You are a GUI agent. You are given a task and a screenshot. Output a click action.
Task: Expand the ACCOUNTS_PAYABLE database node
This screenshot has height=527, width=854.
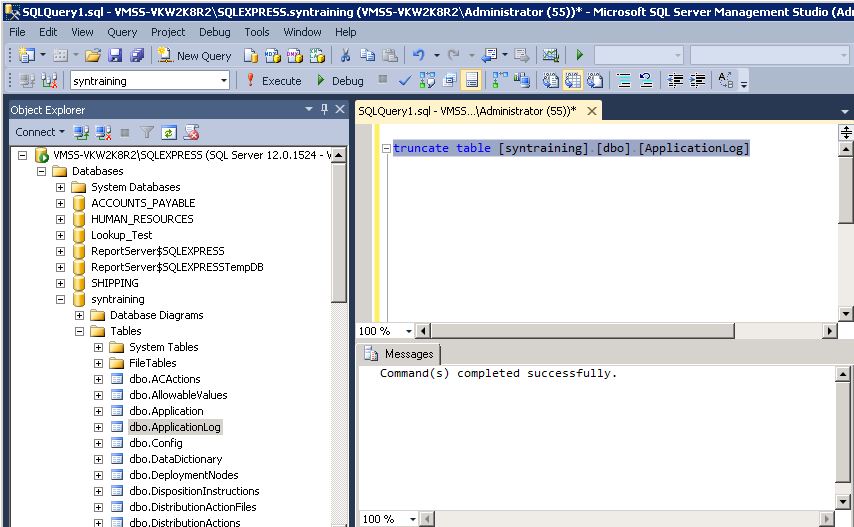(x=60, y=203)
